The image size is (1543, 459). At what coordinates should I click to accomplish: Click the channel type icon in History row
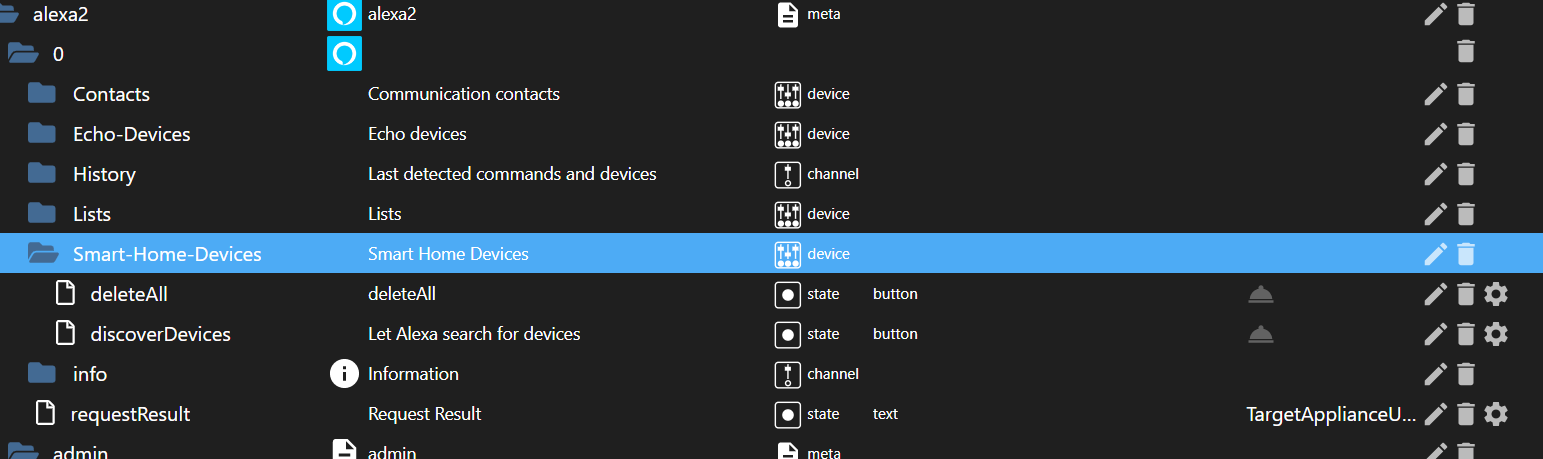[x=788, y=174]
